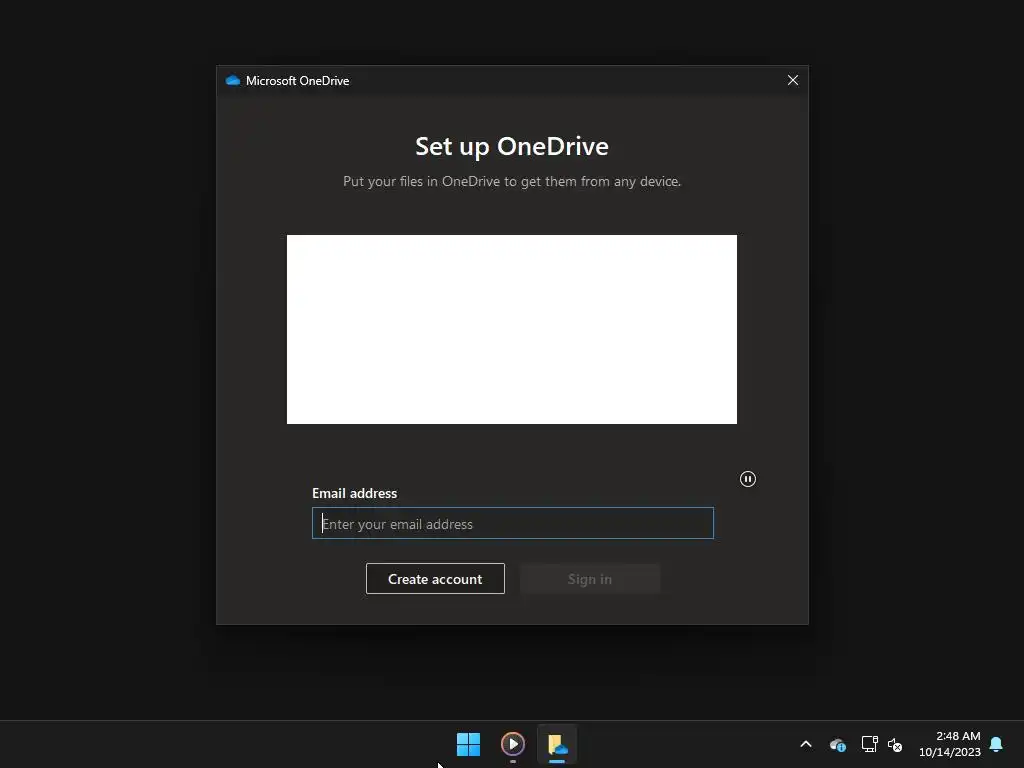This screenshot has height=768, width=1024.
Task: Click the white animation placeholder area
Action: coord(512,329)
